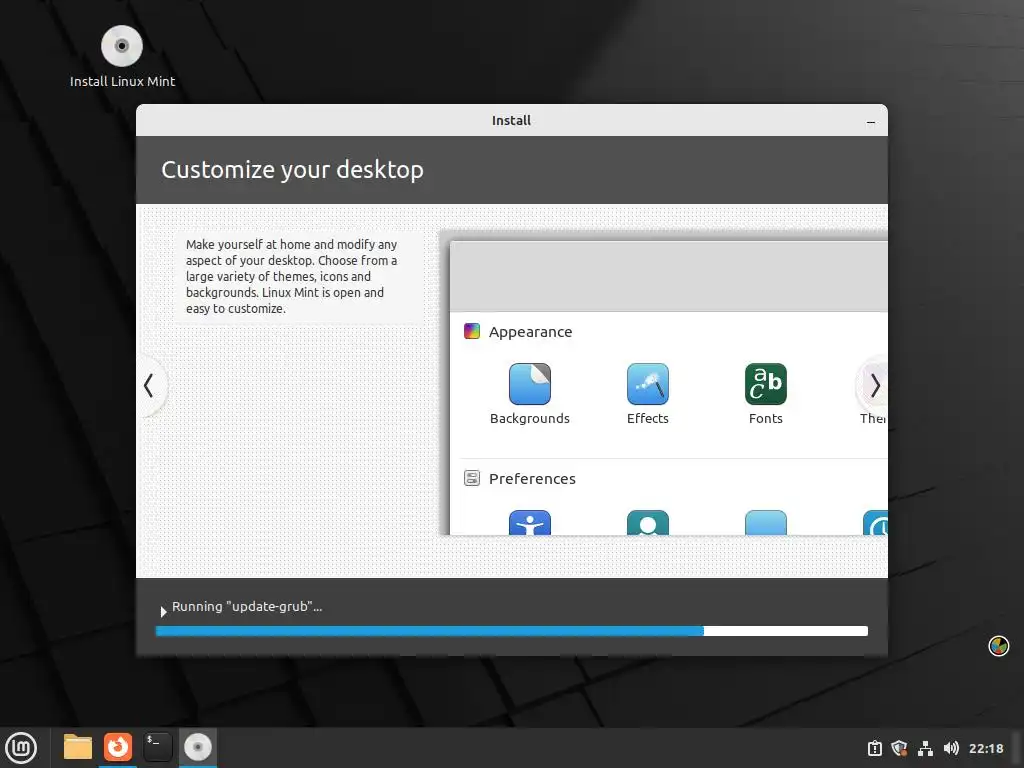Click the Preferences section icon
The height and width of the screenshot is (768, 1024).
click(472, 478)
